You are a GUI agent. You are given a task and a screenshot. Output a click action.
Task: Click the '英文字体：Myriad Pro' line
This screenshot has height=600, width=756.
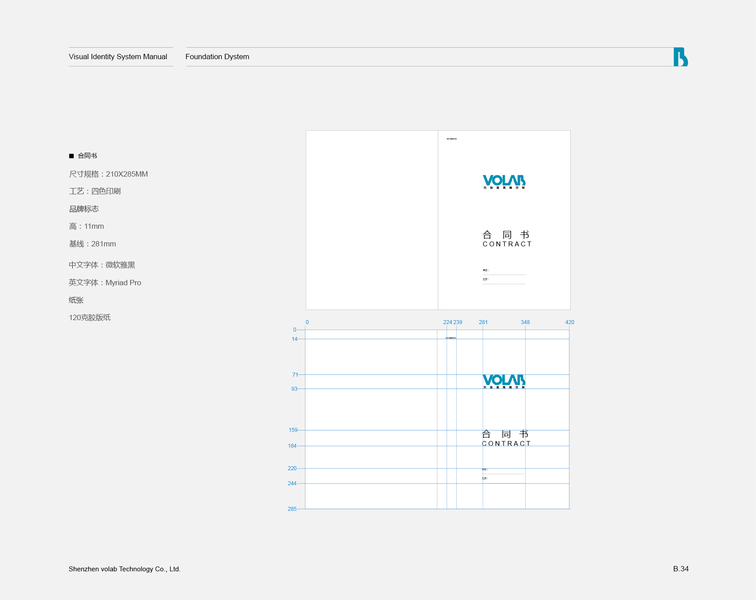[x=105, y=283]
